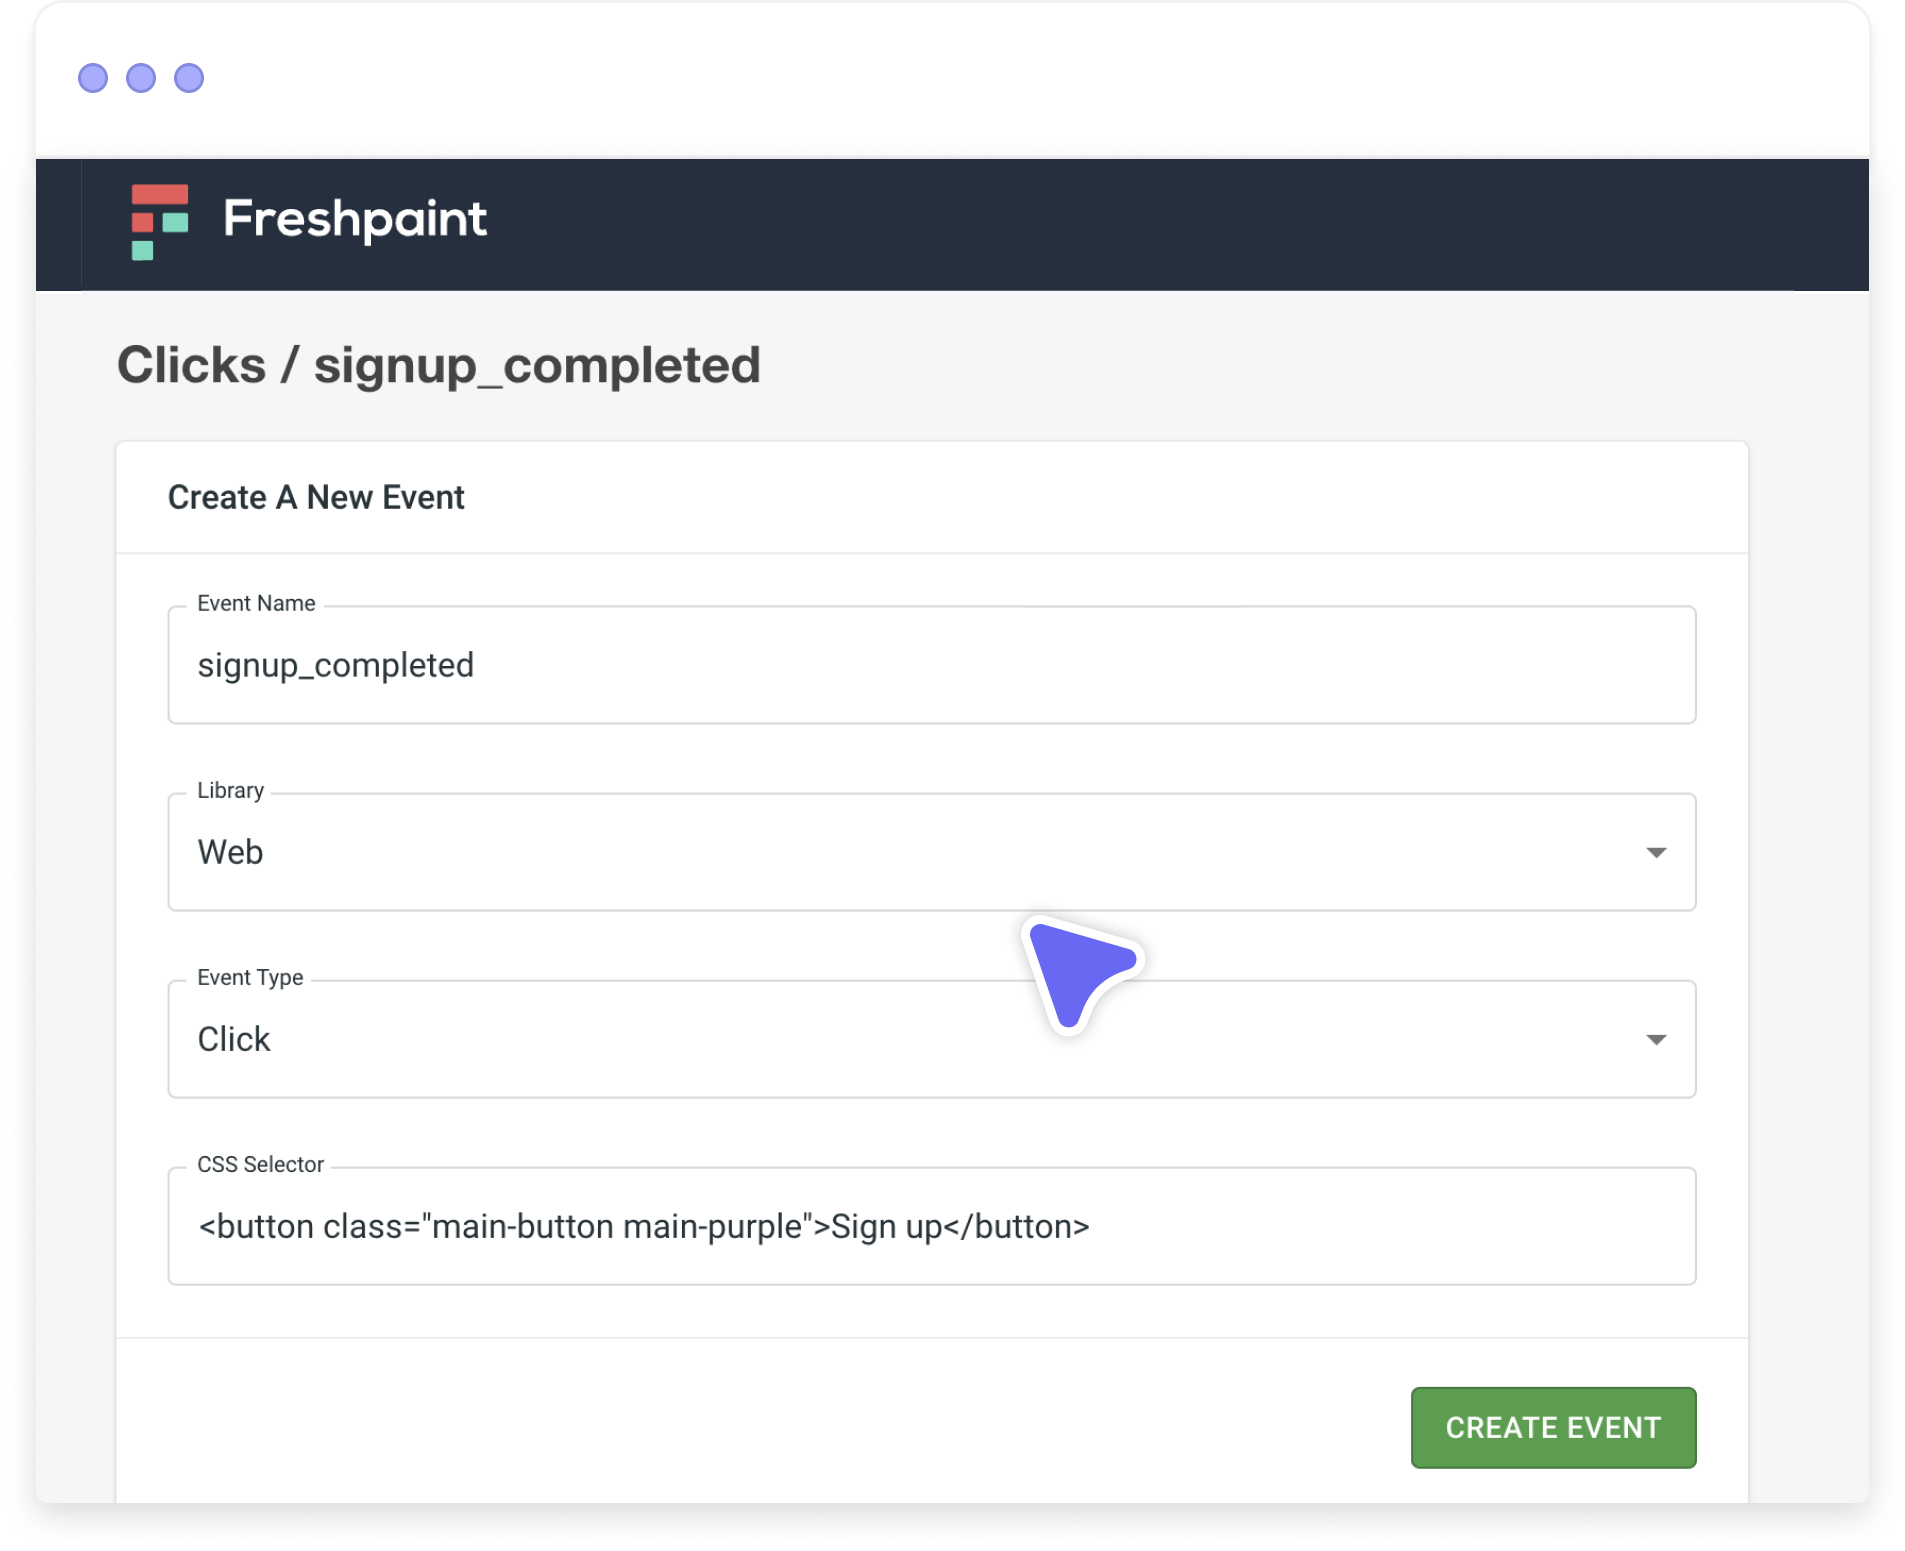1905x1551 pixels.
Task: Click the purple cursor arrow graphic
Action: (x=1080, y=973)
